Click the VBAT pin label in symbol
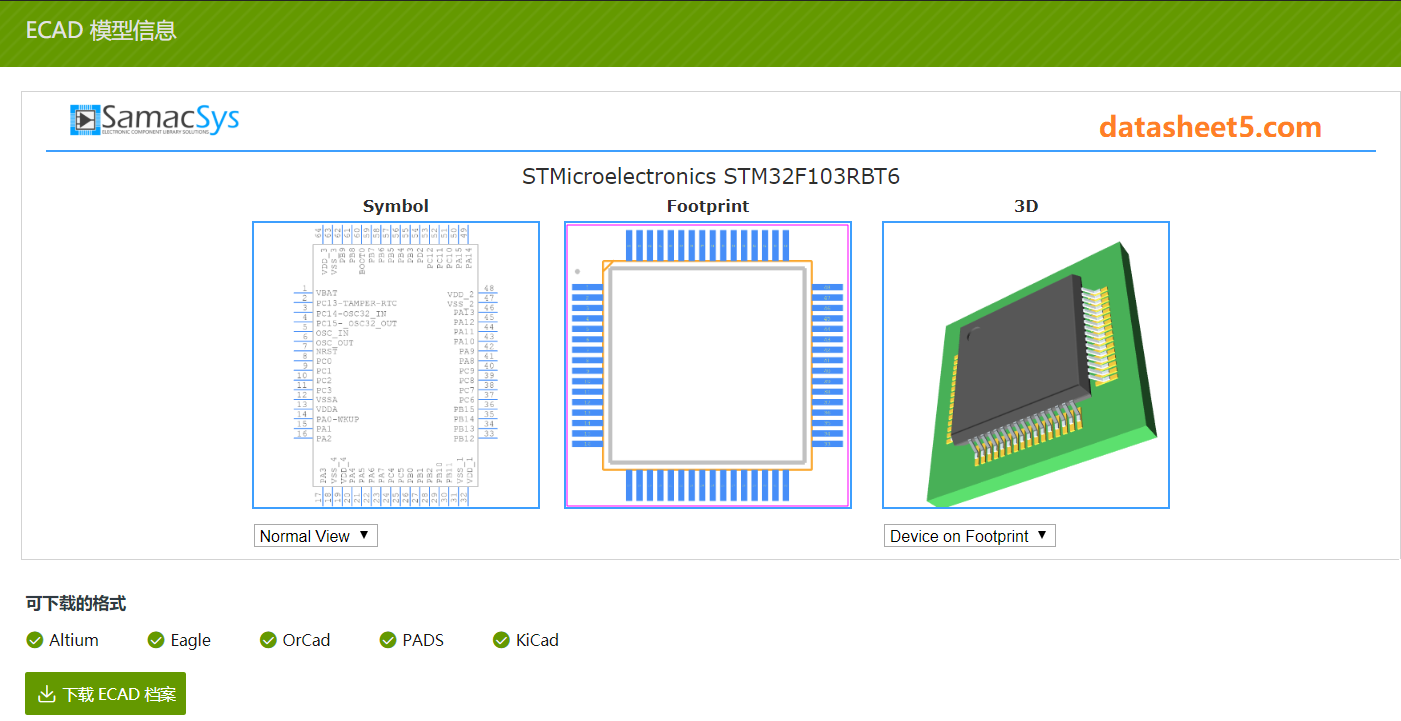Image resolution: width=1401 pixels, height=721 pixels. 326,294
